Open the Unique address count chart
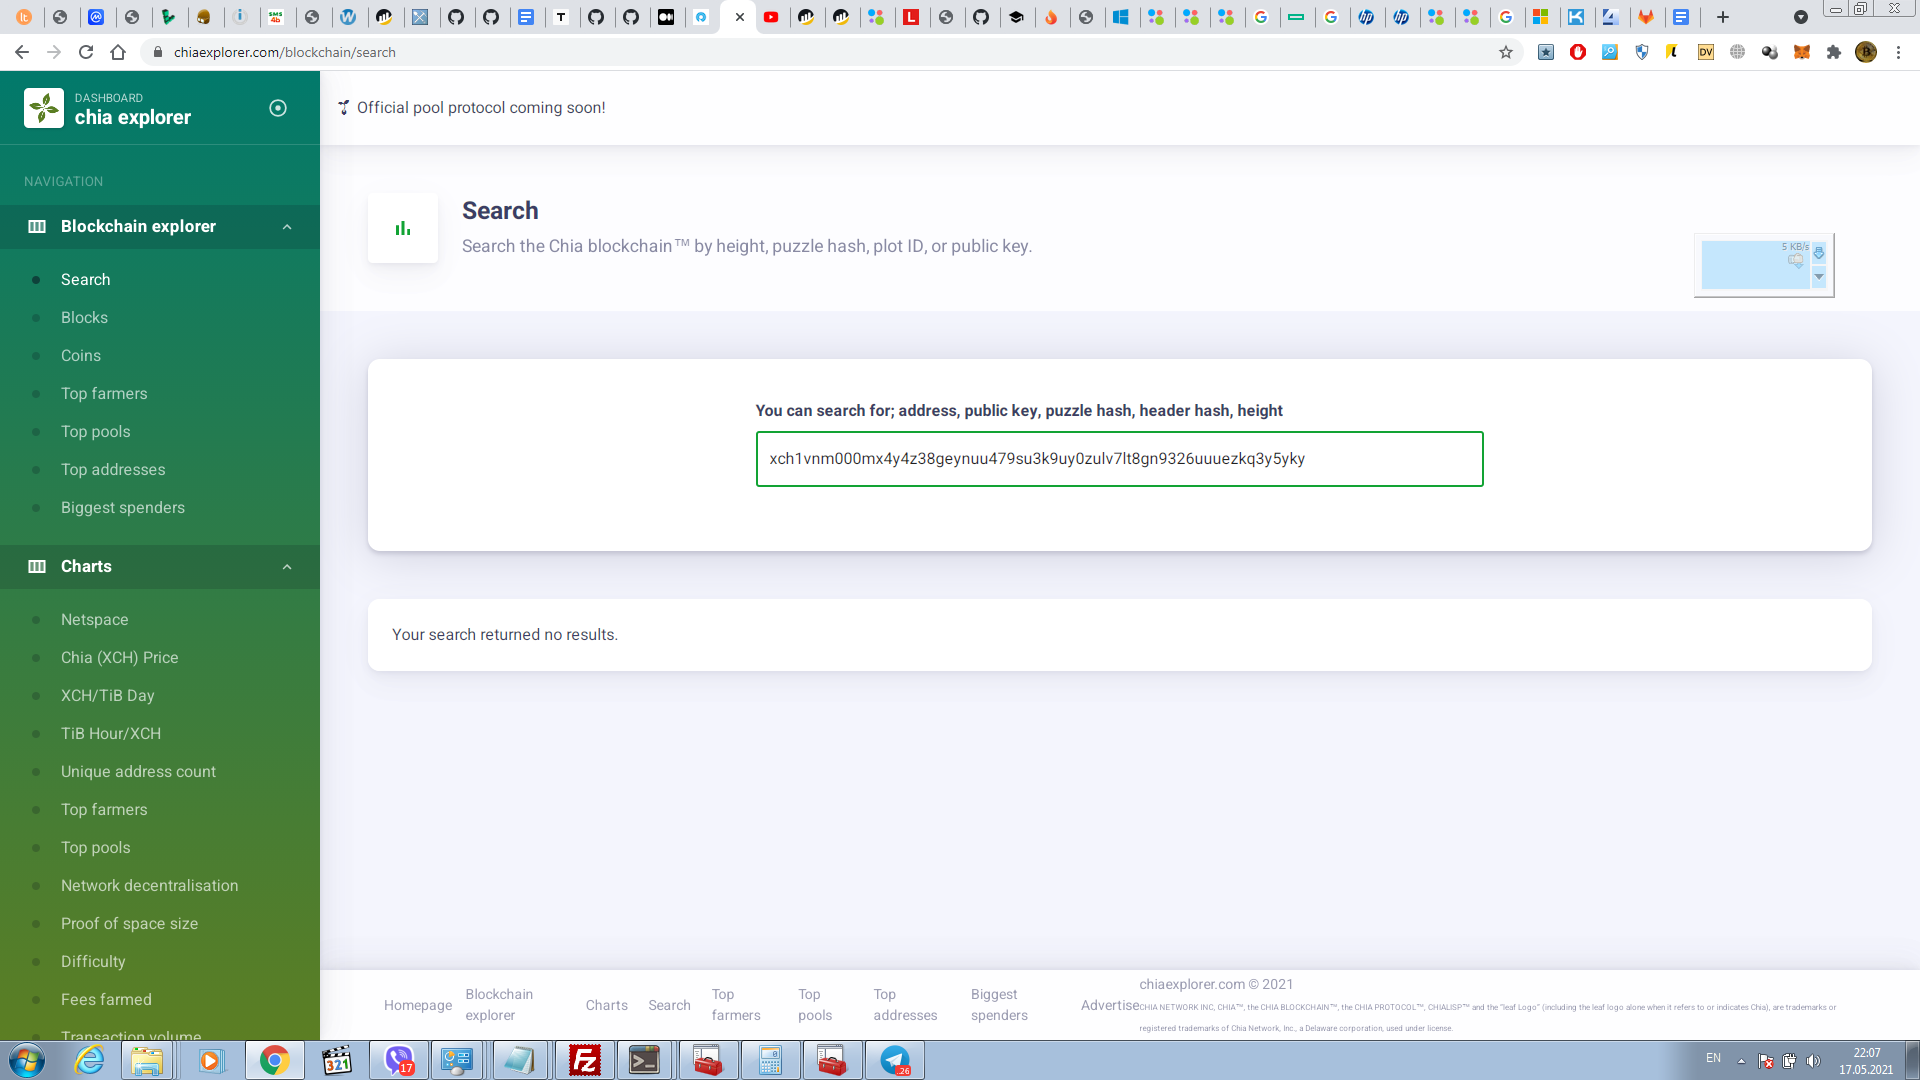 click(138, 771)
